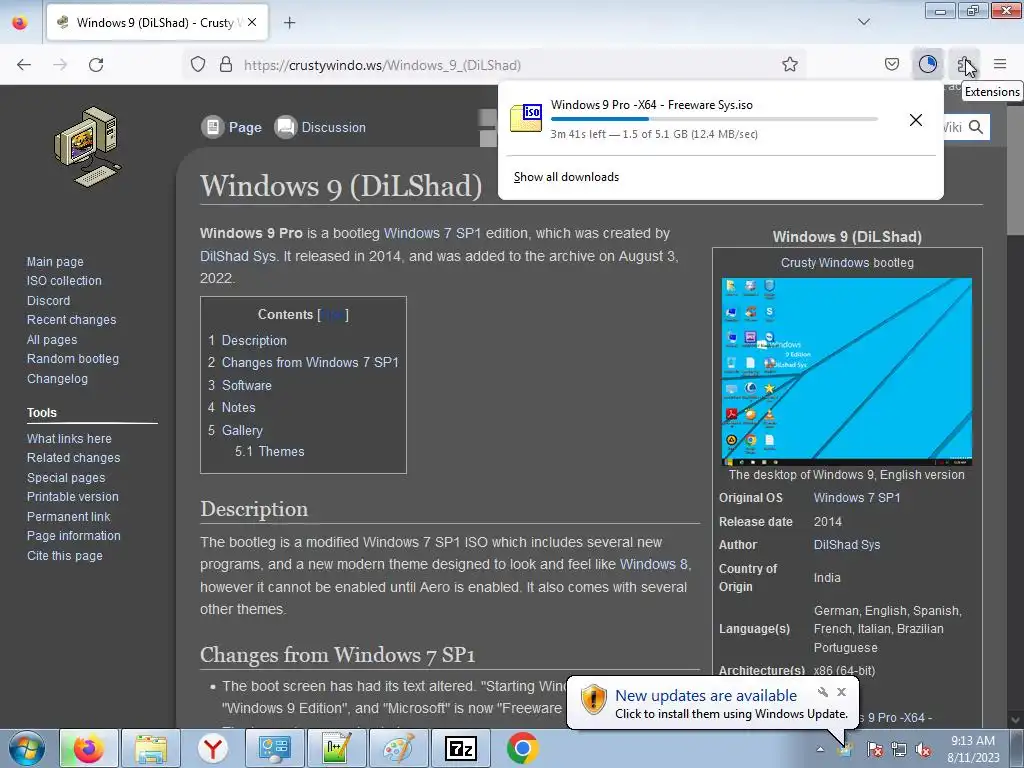Open Printable version link
This screenshot has width=1024, height=768.
[72, 497]
